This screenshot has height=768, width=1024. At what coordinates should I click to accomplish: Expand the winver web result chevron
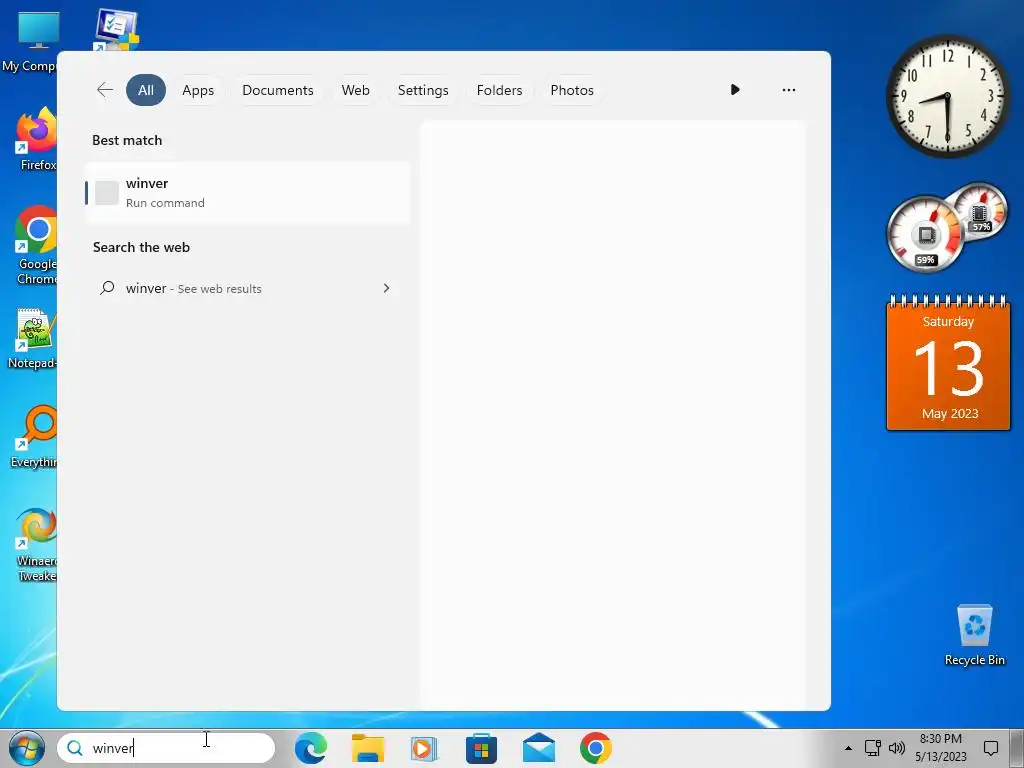tap(387, 288)
